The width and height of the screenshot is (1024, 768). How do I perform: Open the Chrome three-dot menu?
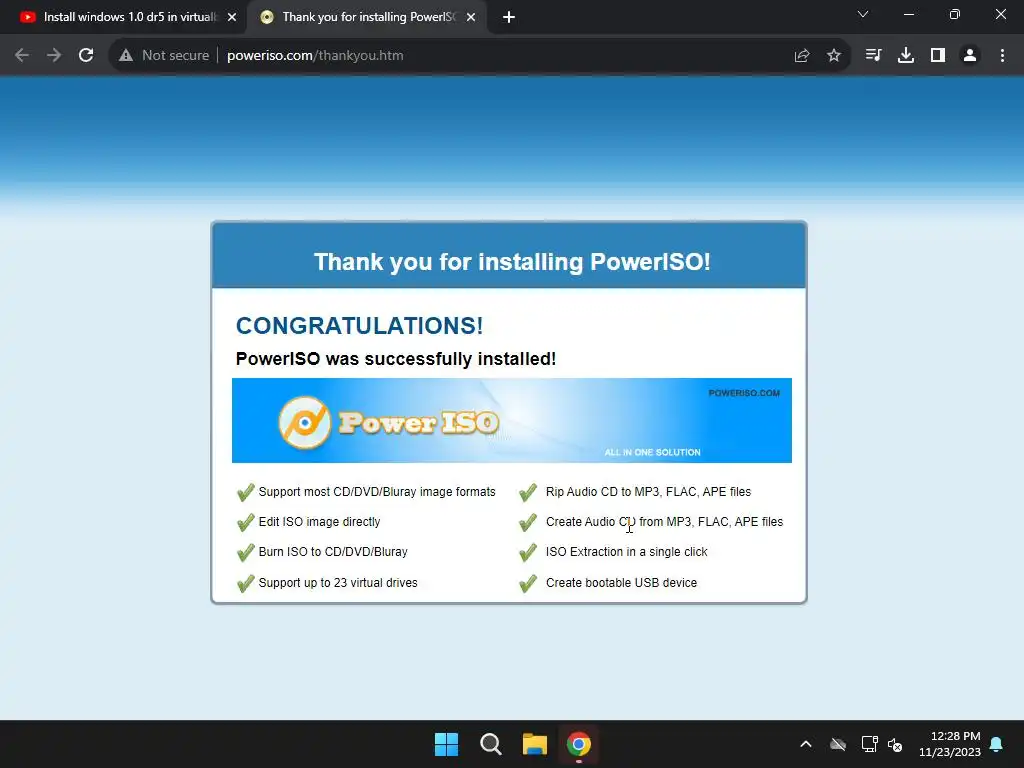pyautogui.click(x=1002, y=56)
